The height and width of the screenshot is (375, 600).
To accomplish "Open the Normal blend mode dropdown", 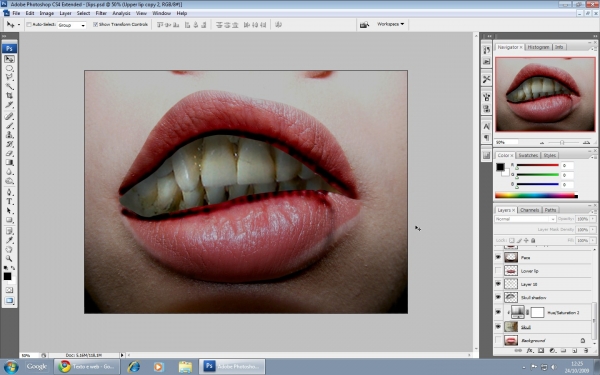I will click(x=525, y=219).
